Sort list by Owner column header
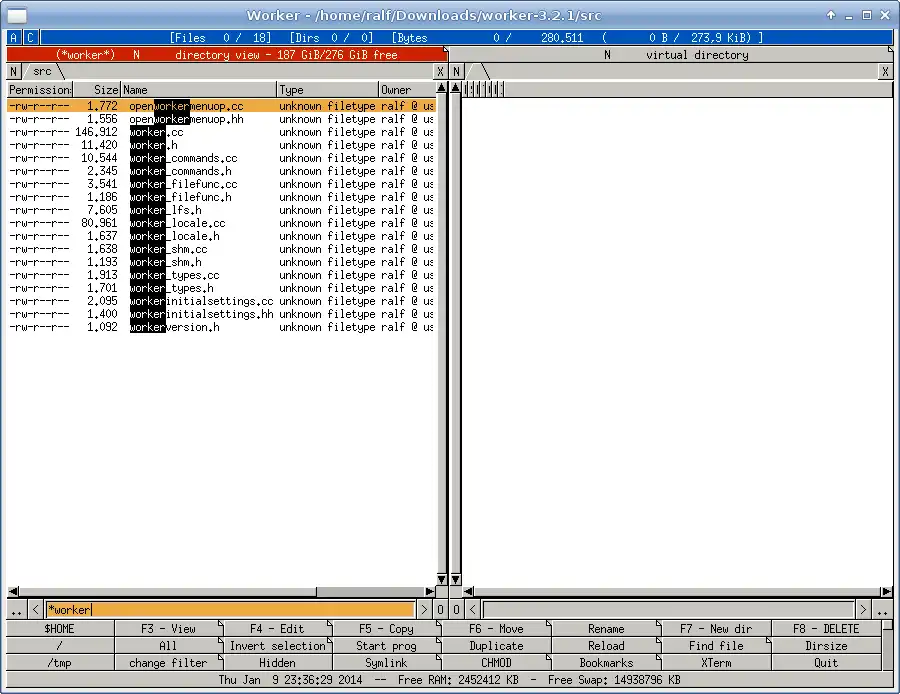This screenshot has width=900, height=694. (x=407, y=90)
